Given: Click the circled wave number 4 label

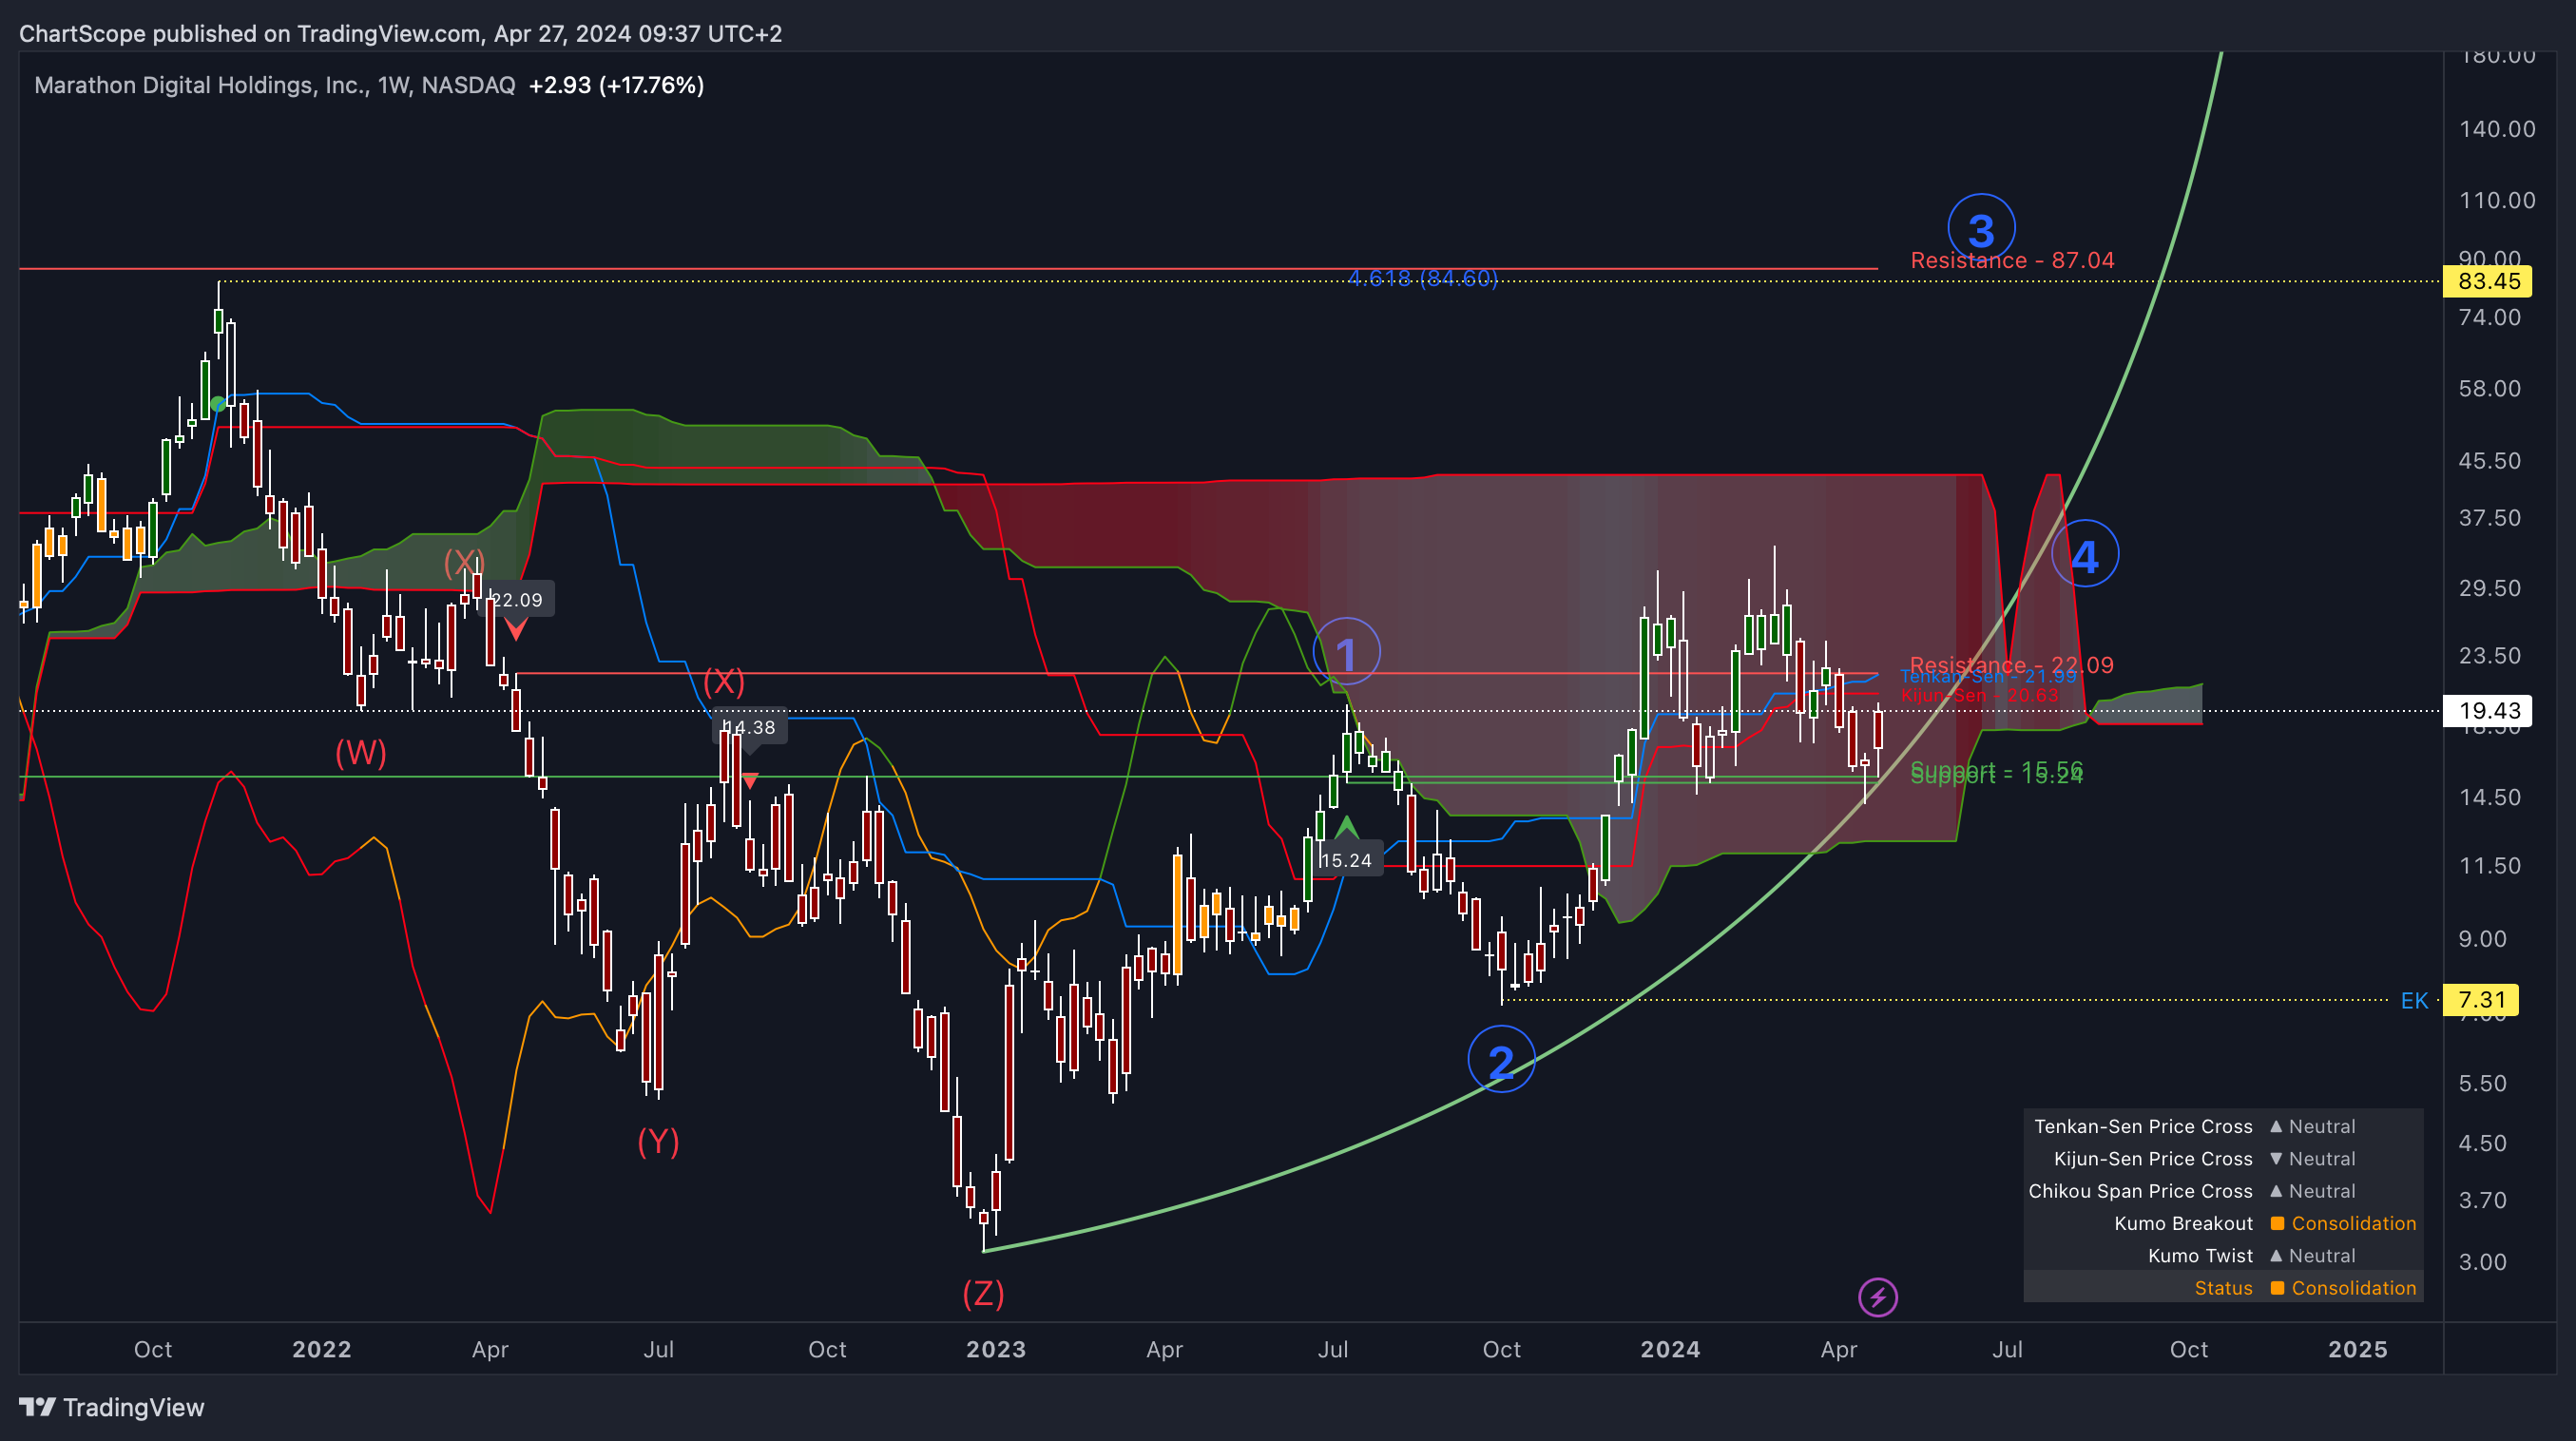Looking at the screenshot, I should (x=2084, y=555).
